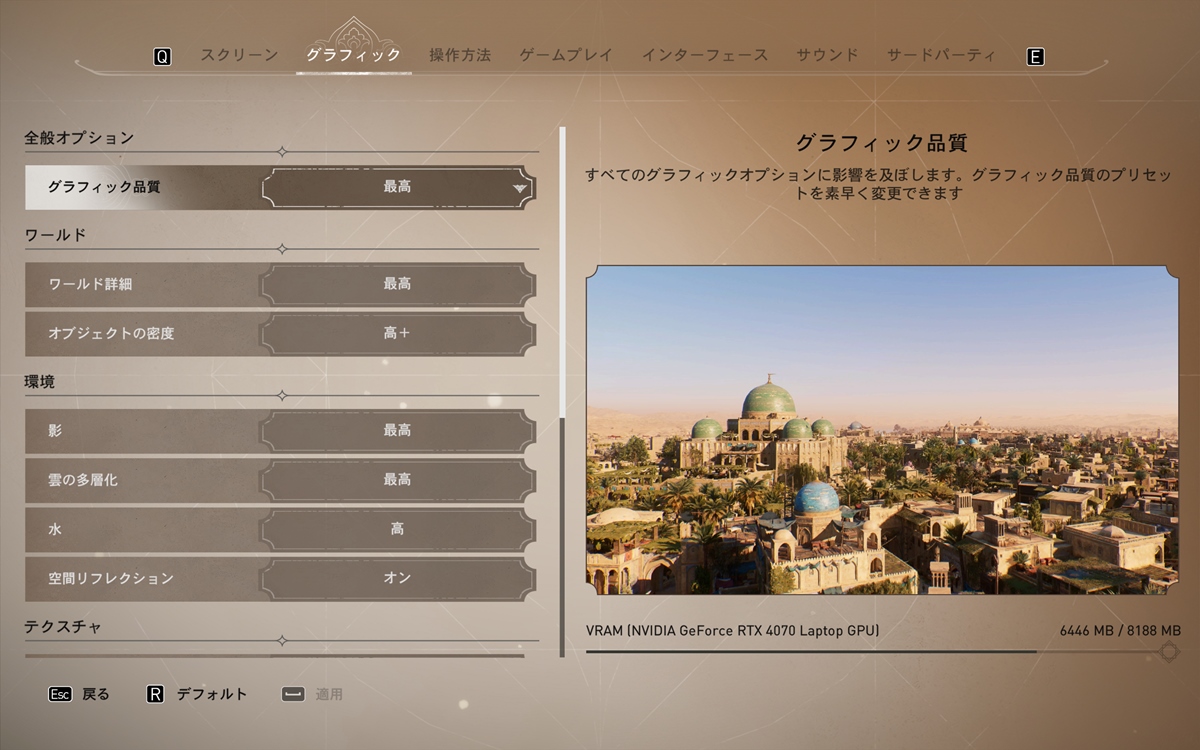Click the VRAM usage bar
1200x750 pixels.
point(882,651)
